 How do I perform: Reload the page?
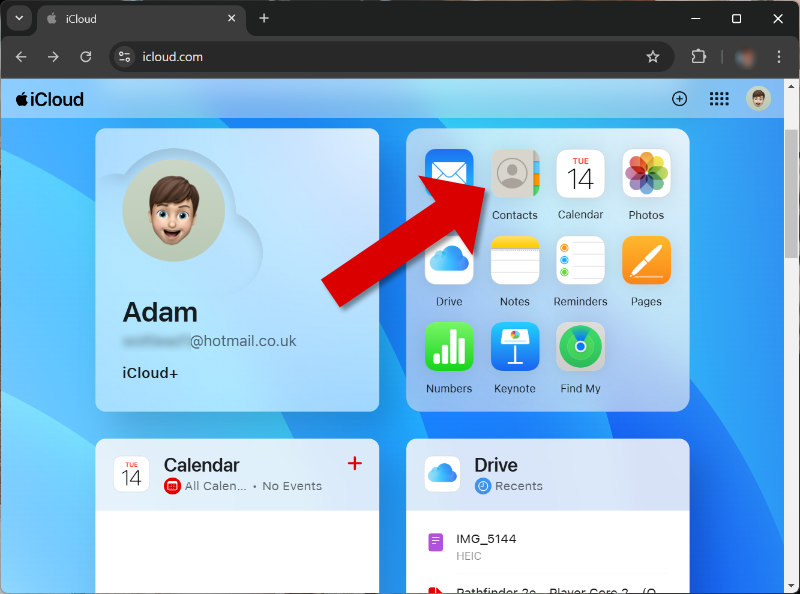coord(86,57)
